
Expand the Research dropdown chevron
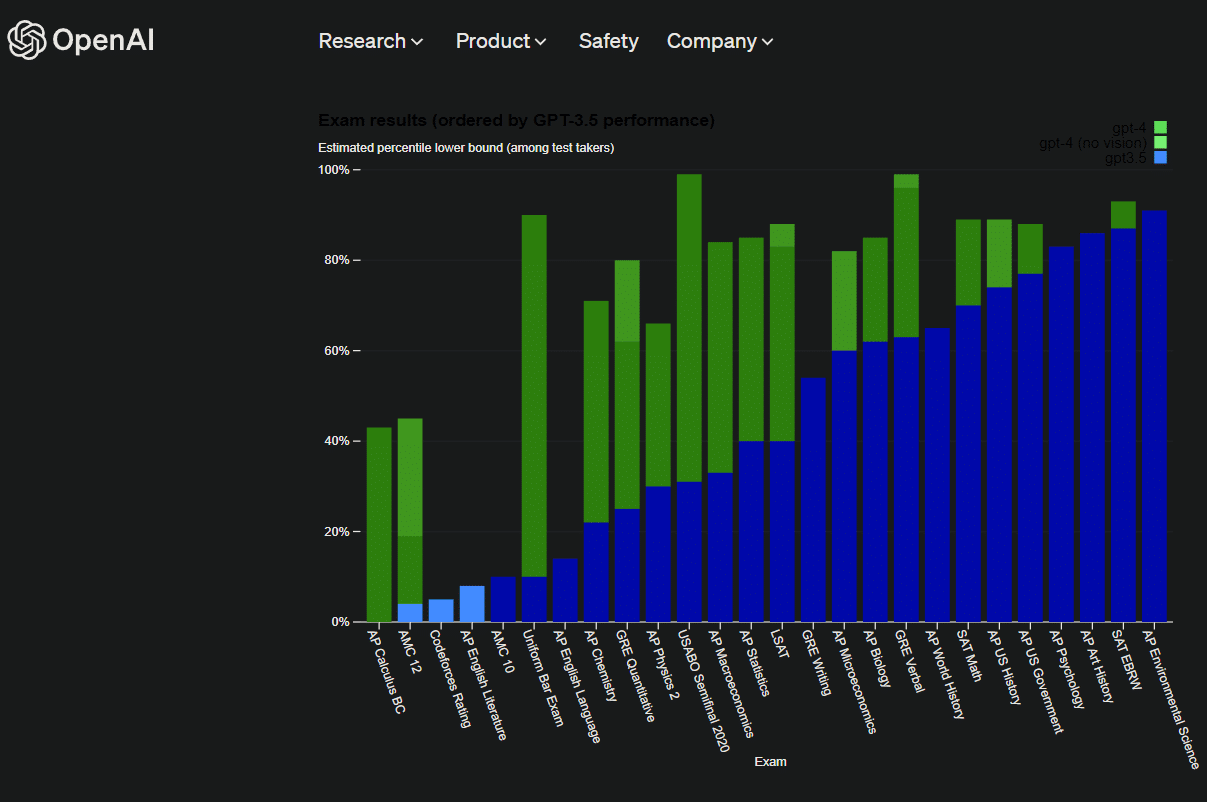click(417, 42)
